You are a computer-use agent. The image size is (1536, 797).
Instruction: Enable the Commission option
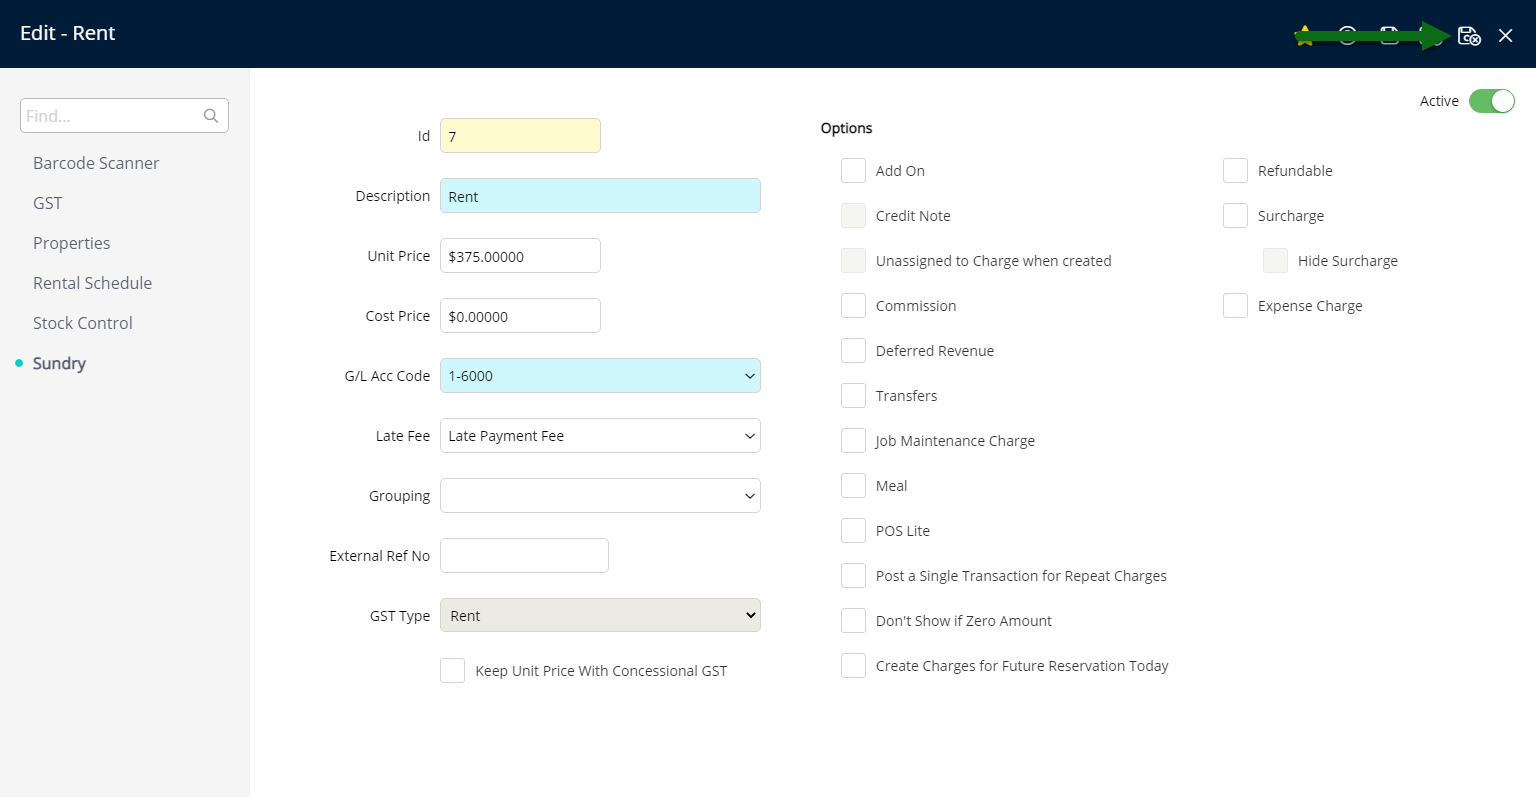click(853, 306)
